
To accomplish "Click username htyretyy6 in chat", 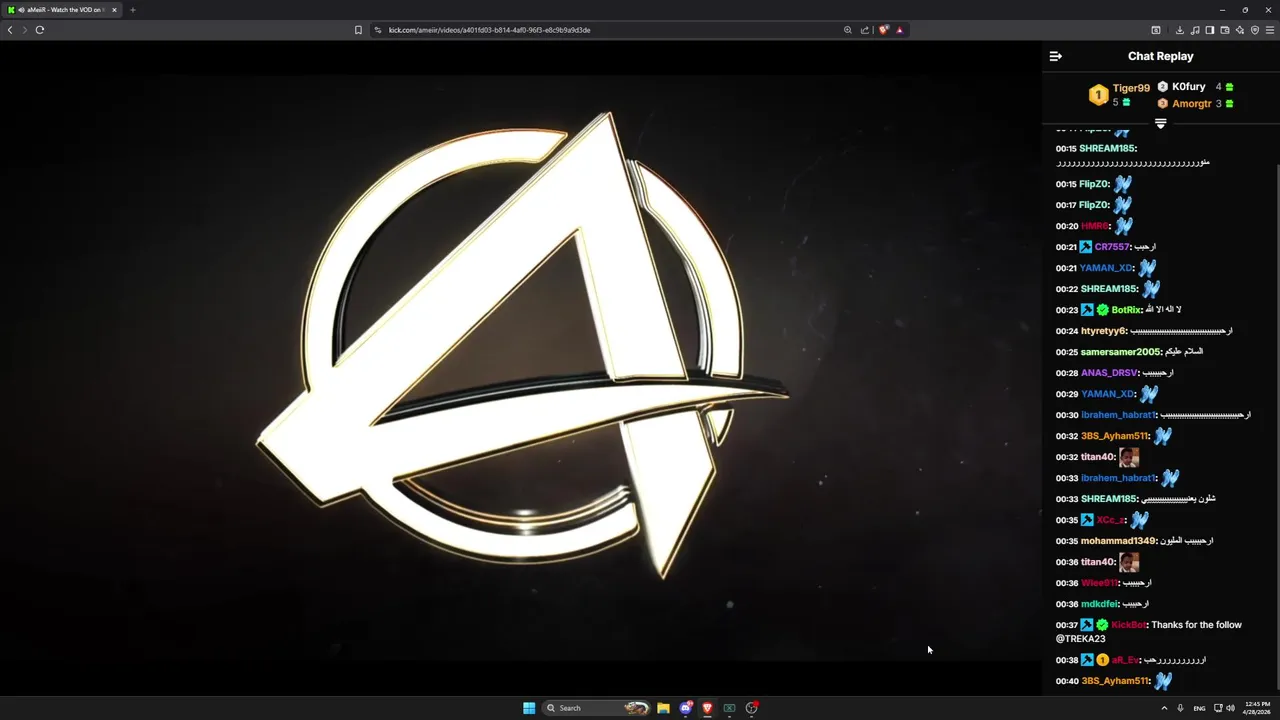I will coord(1104,331).
